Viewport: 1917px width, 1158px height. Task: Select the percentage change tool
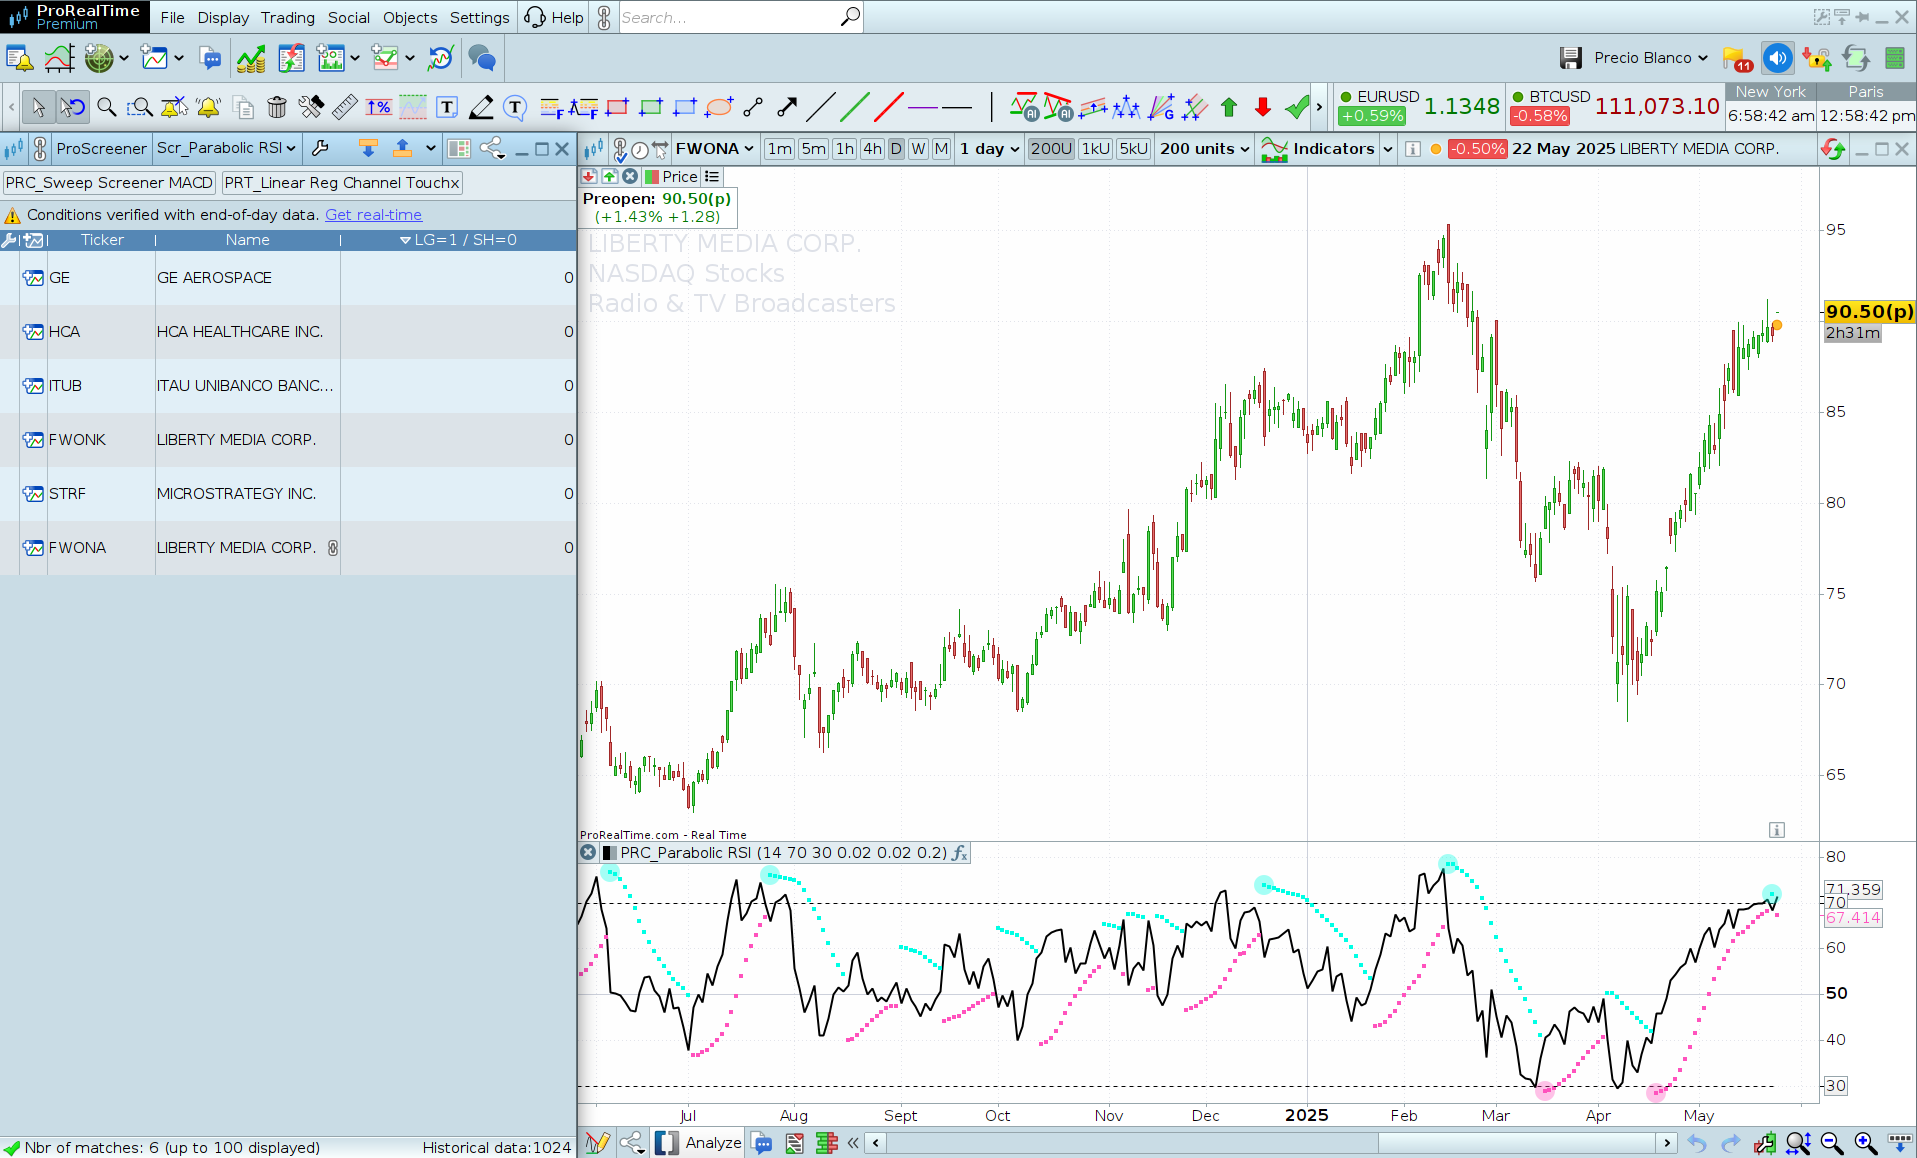pyautogui.click(x=379, y=107)
